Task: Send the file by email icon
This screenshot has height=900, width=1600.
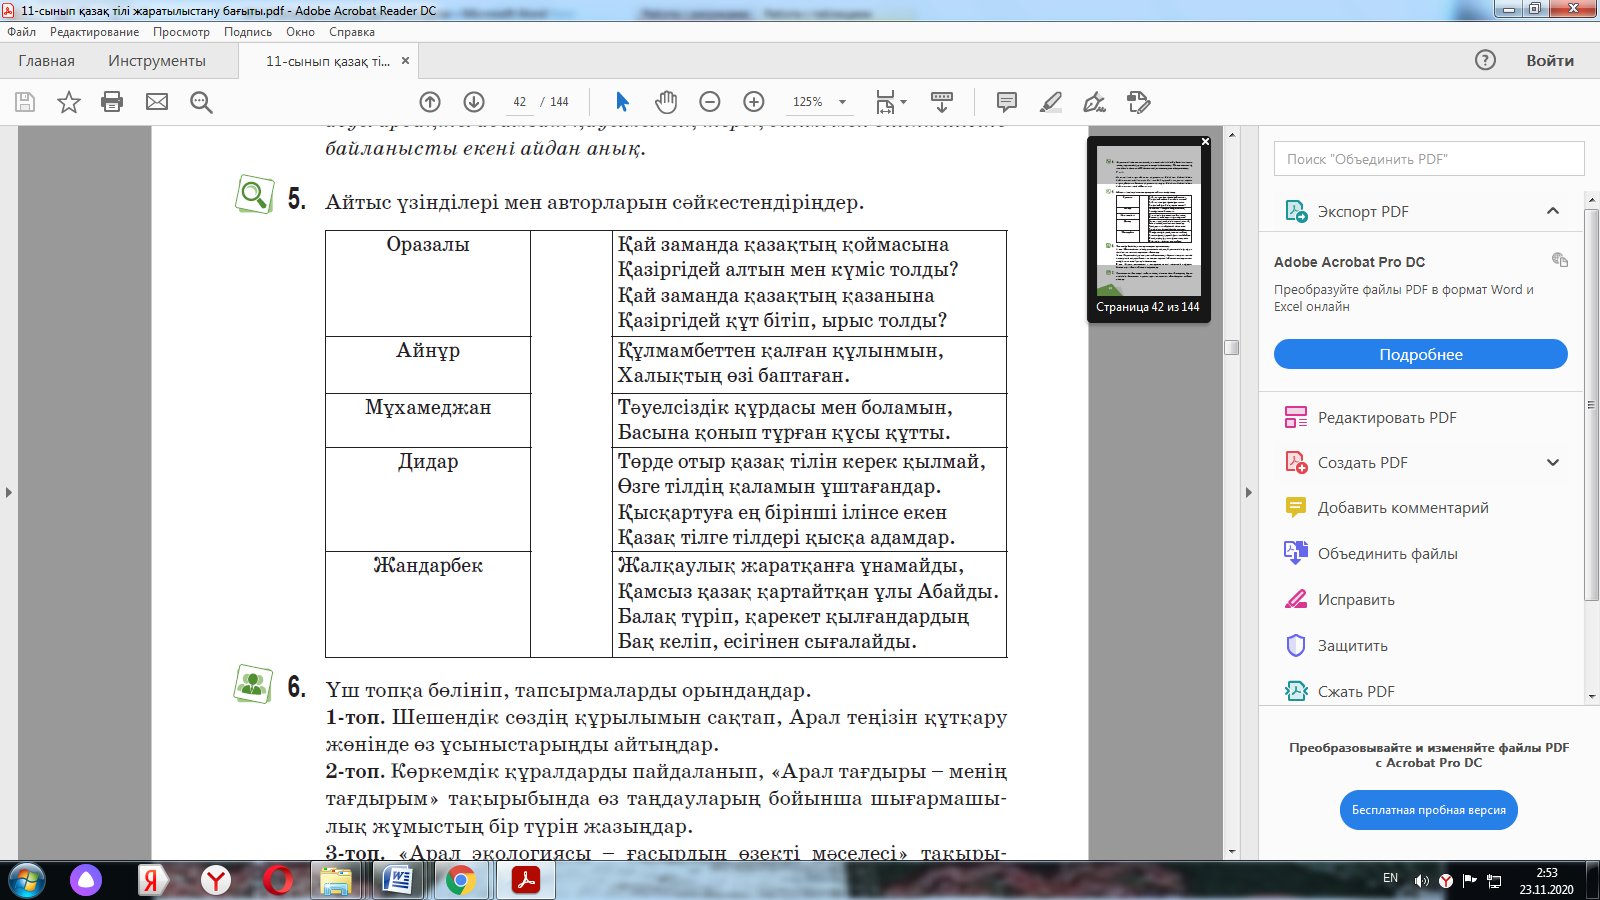Action: coord(157,102)
